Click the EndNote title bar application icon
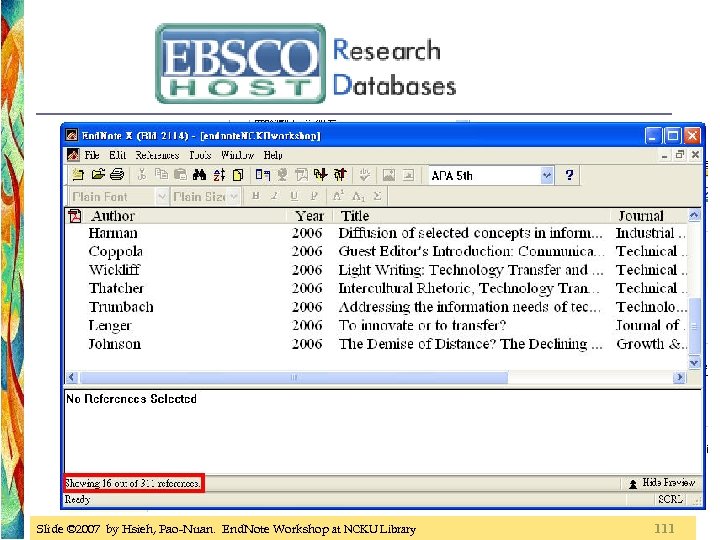Viewport: 720px width, 540px height. 72,135
